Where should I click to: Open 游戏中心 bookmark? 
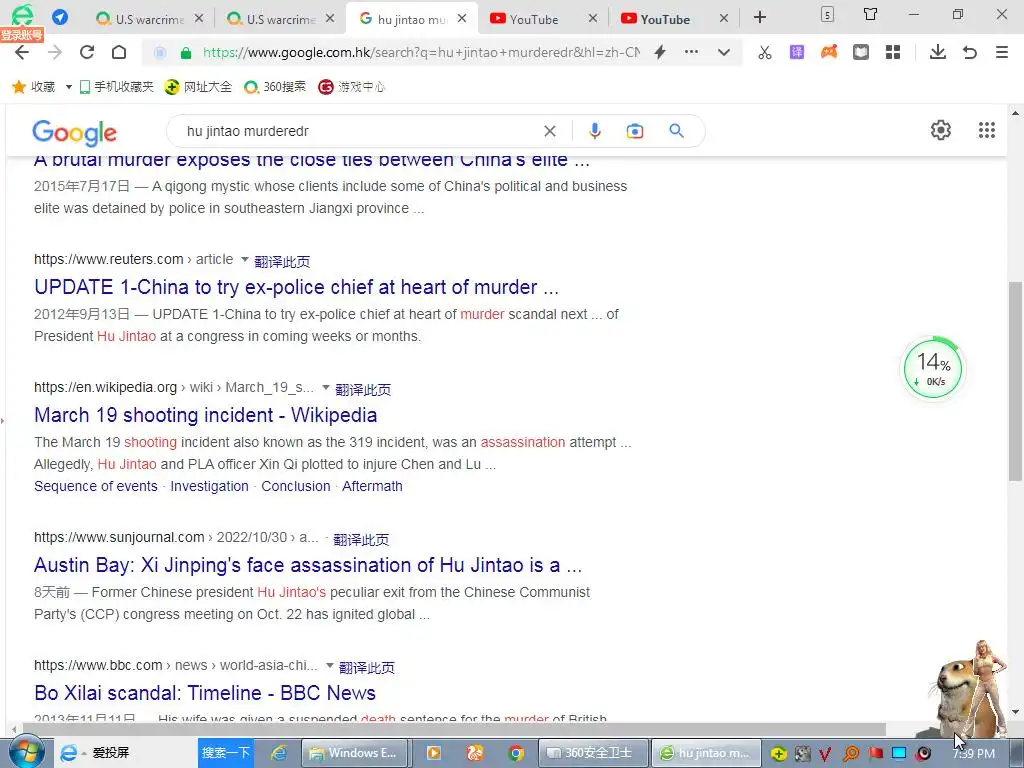pos(351,87)
